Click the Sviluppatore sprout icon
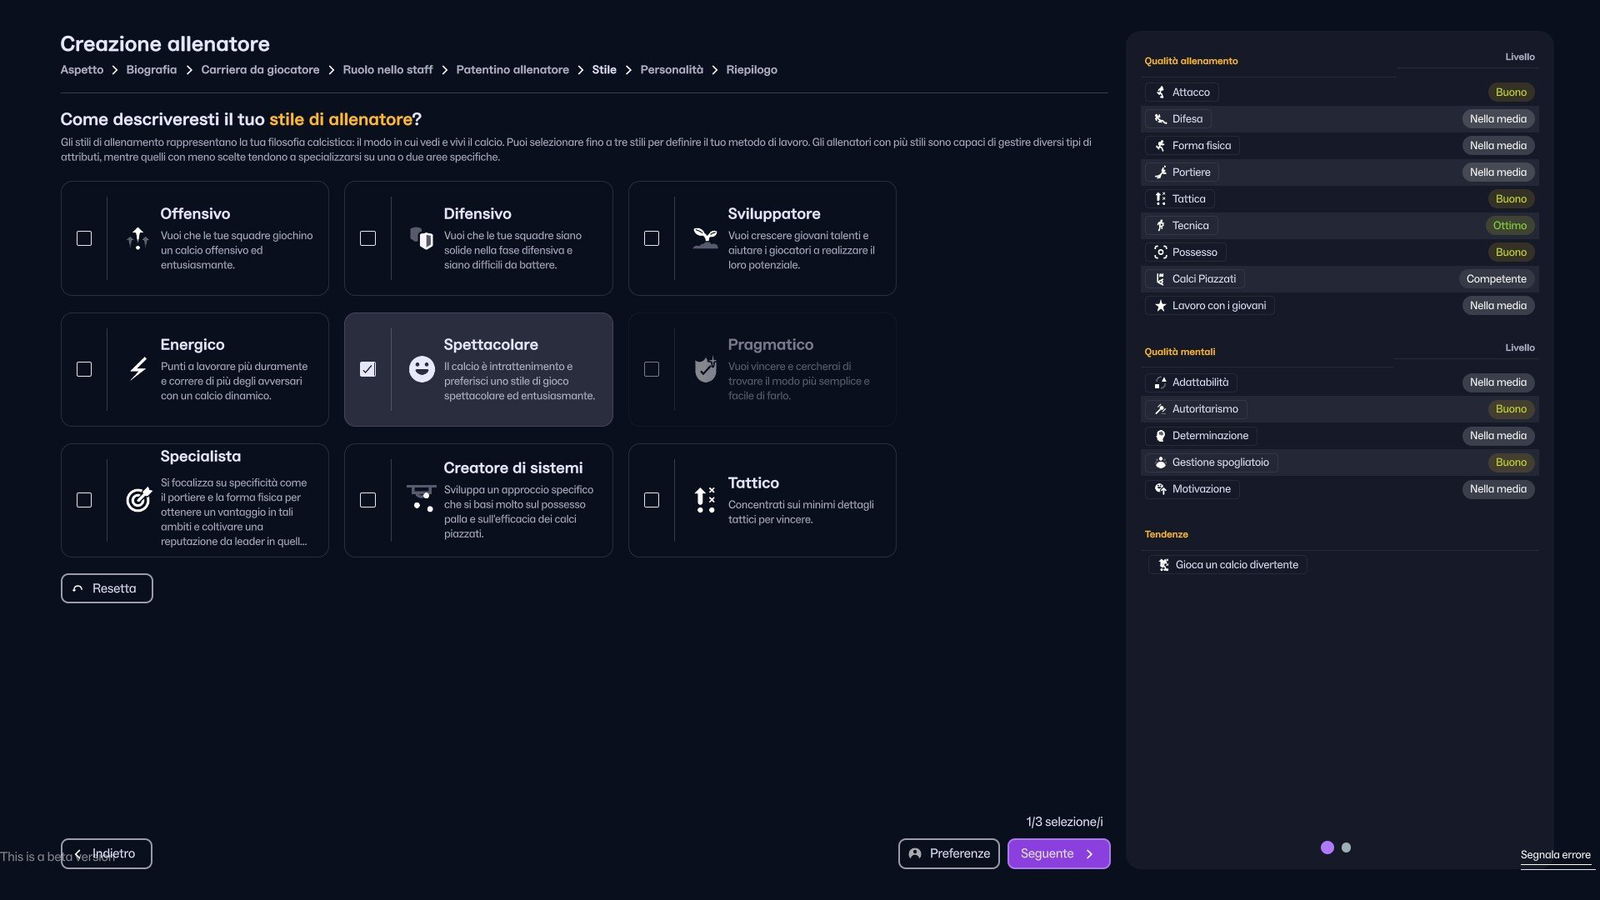The image size is (1600, 900). 705,238
